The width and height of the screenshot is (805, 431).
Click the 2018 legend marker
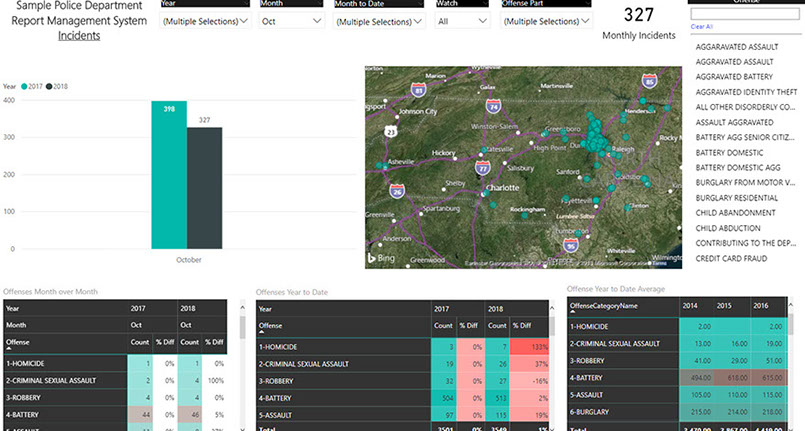click(48, 87)
